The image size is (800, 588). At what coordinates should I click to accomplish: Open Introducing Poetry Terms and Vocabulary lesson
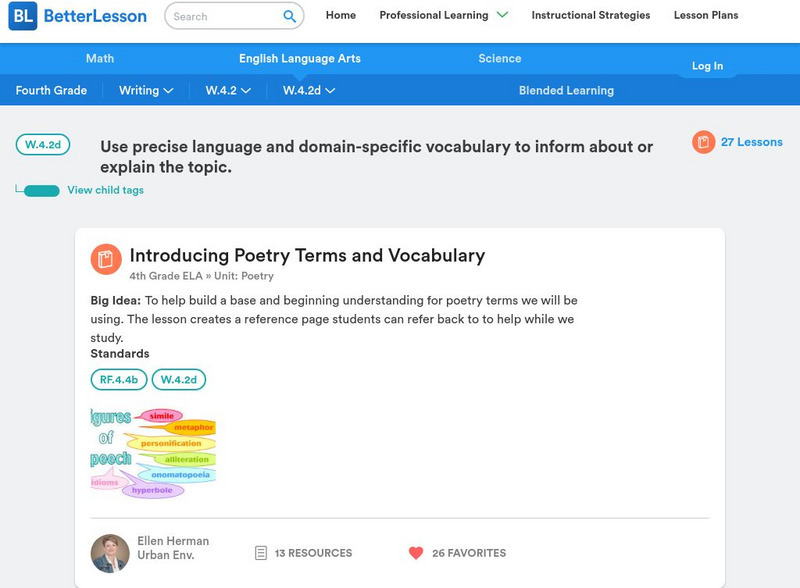click(x=307, y=255)
